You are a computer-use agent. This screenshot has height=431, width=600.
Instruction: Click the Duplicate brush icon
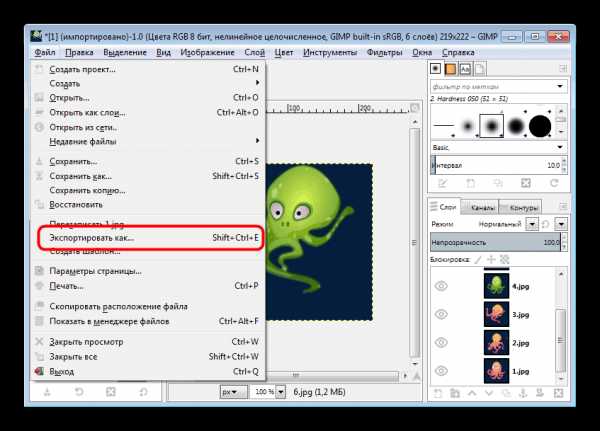[498, 183]
